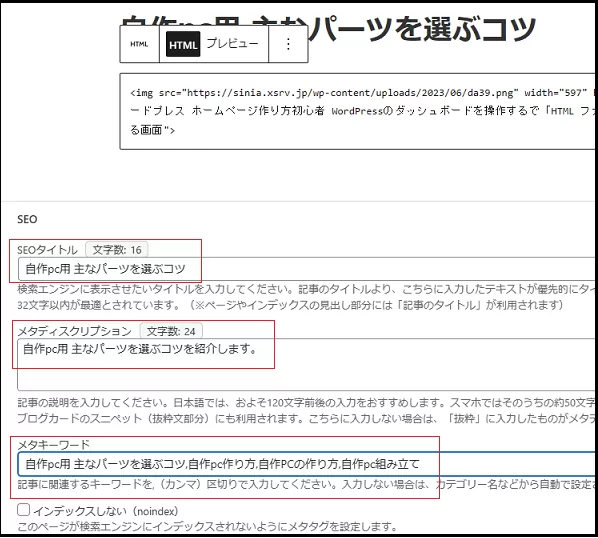Screen dimensions: 598x538
Task: Click the メタディスクリプション label
Action: (75, 331)
